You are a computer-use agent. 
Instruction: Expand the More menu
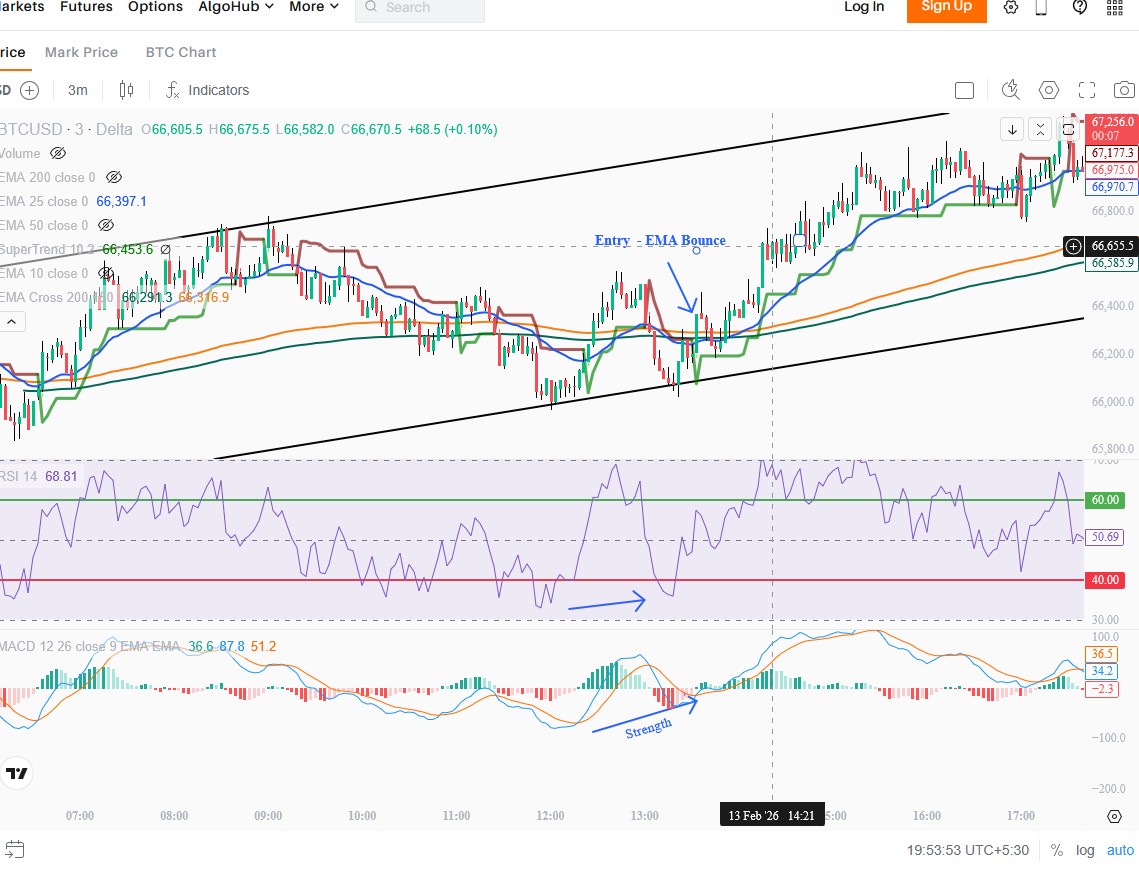[314, 7]
